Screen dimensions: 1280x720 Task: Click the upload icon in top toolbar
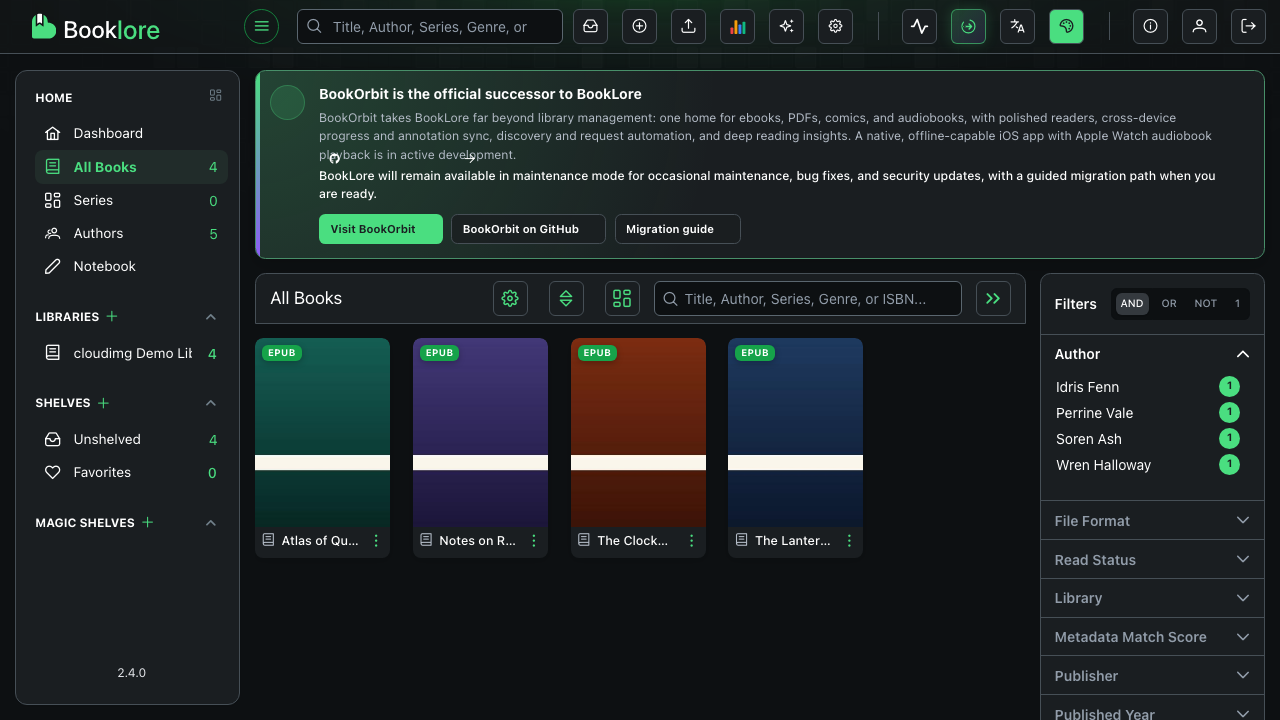(689, 26)
